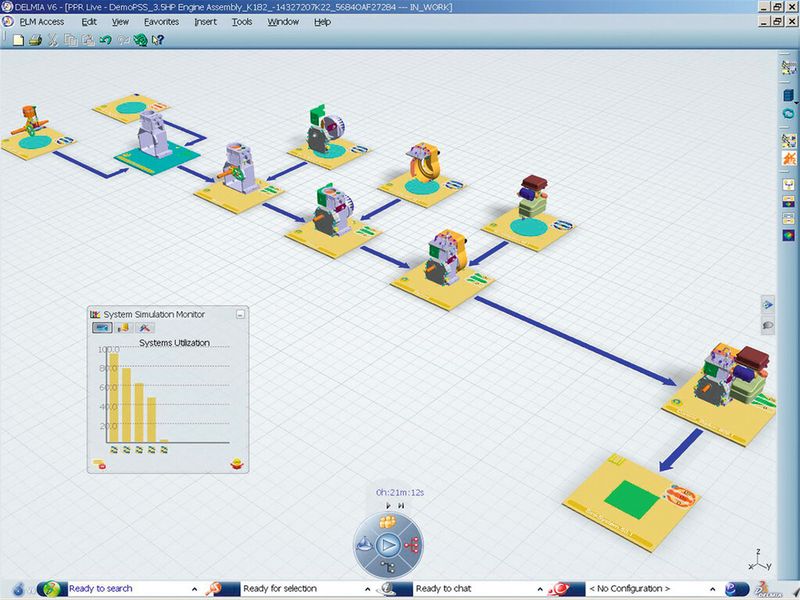Expand the Ready to chat arrow
800x600 pixels.
click(x=540, y=589)
